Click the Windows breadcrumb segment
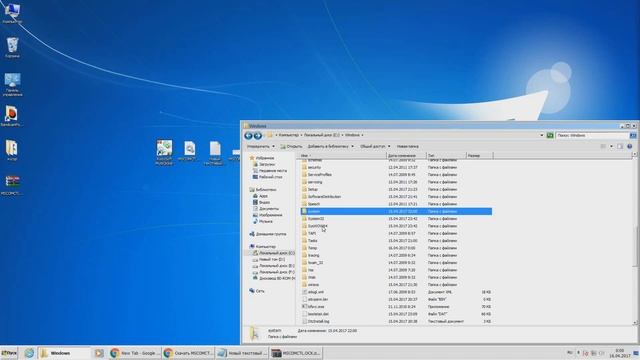 (352, 135)
